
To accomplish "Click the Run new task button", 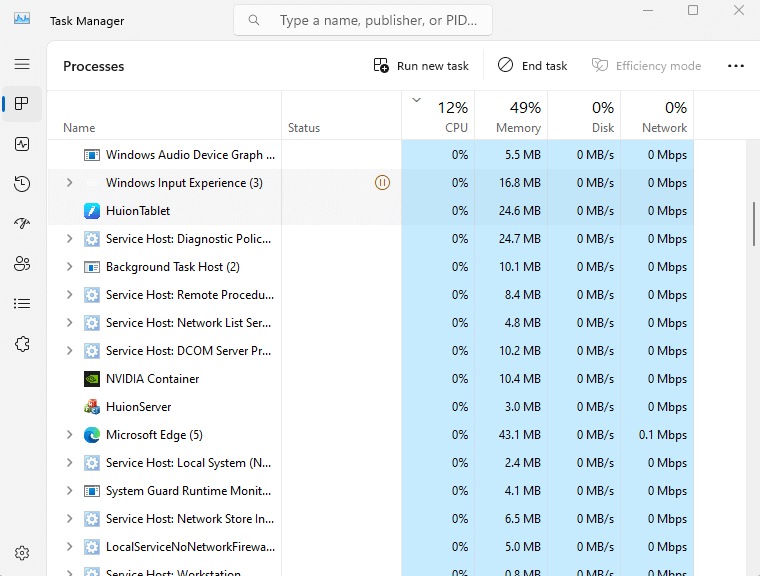I will coord(421,66).
